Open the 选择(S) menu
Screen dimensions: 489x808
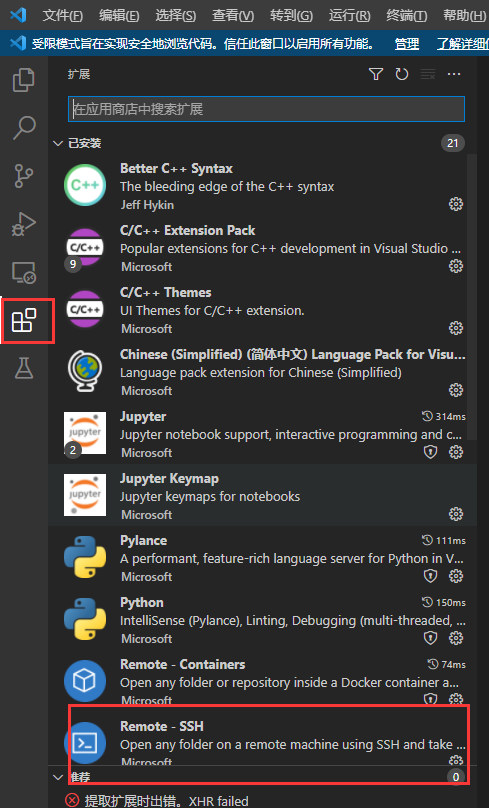coord(176,15)
